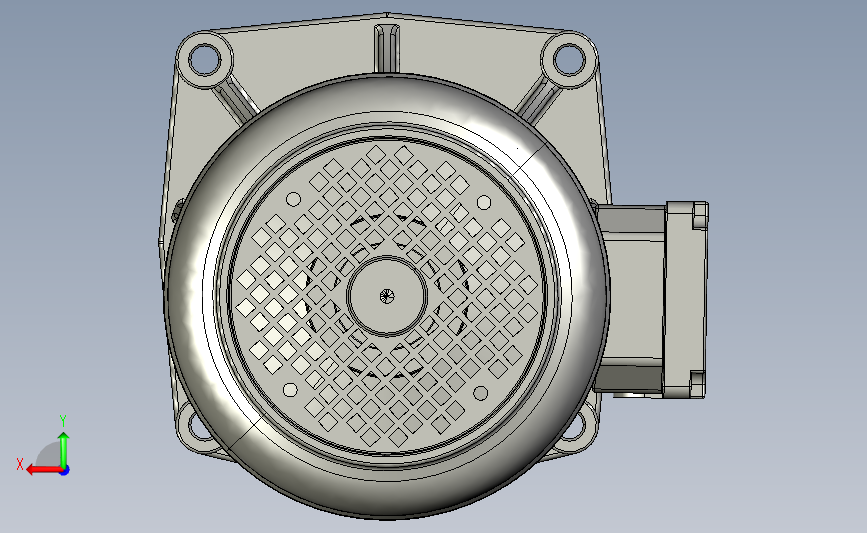Select the center hub cap of the fan cover
Image resolution: width=867 pixels, height=533 pixels.
pyautogui.click(x=387, y=296)
